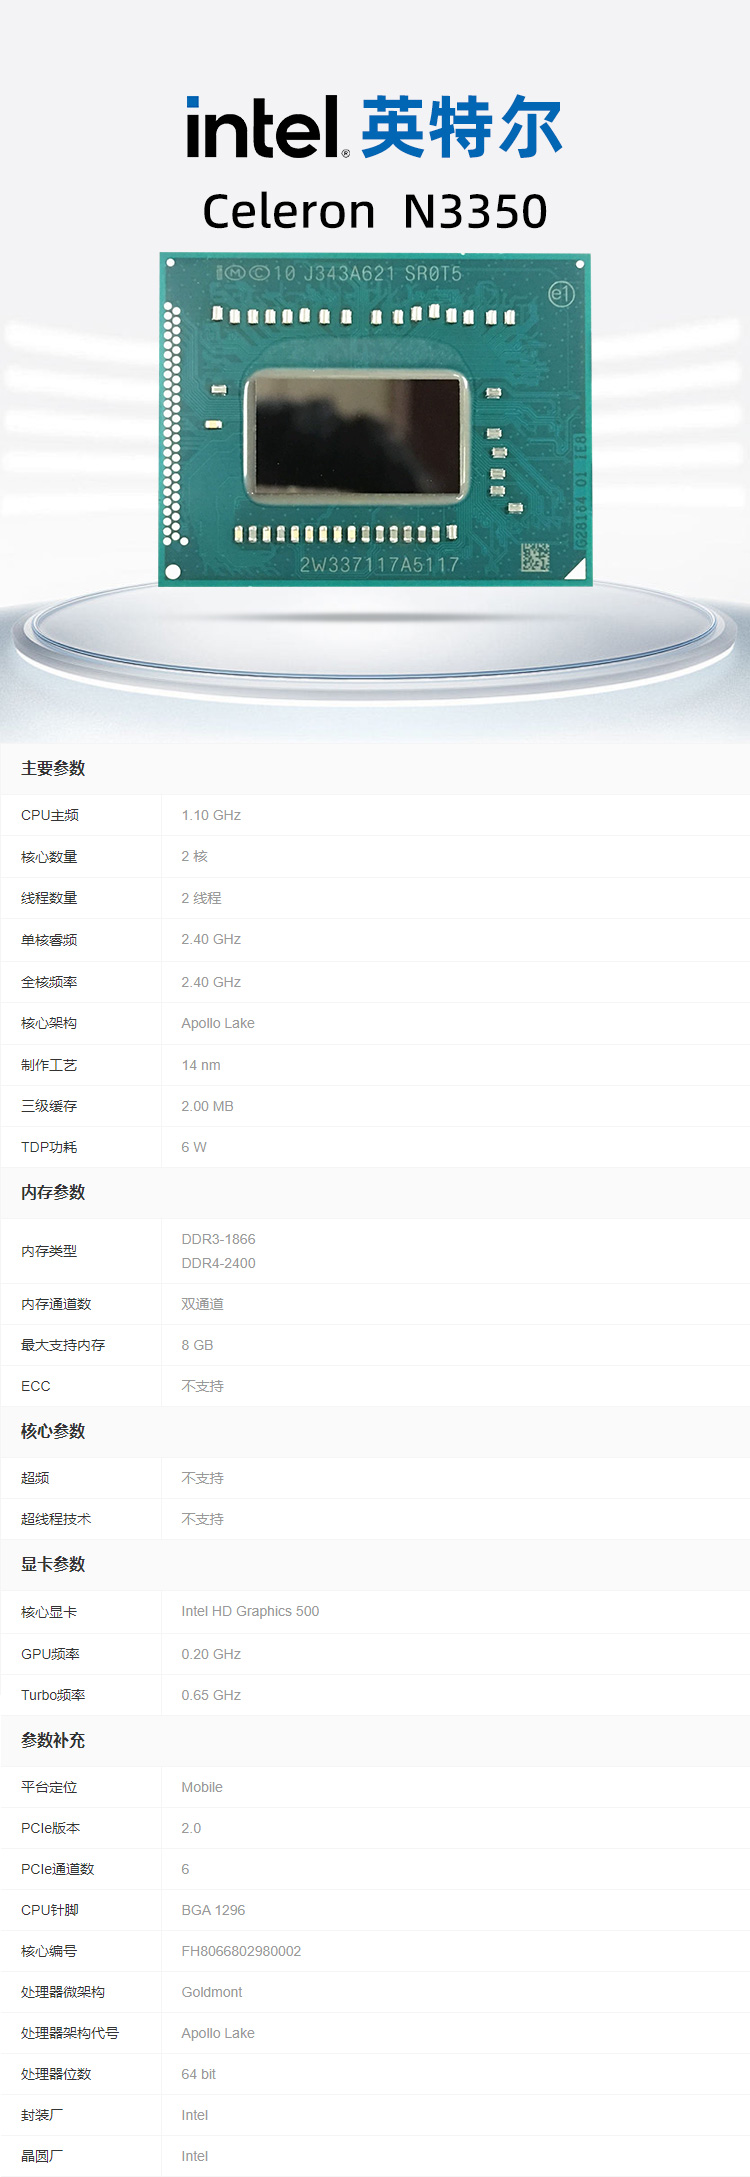Click the Celeron N3350 chip photo
The width and height of the screenshot is (750, 2177).
click(375, 419)
